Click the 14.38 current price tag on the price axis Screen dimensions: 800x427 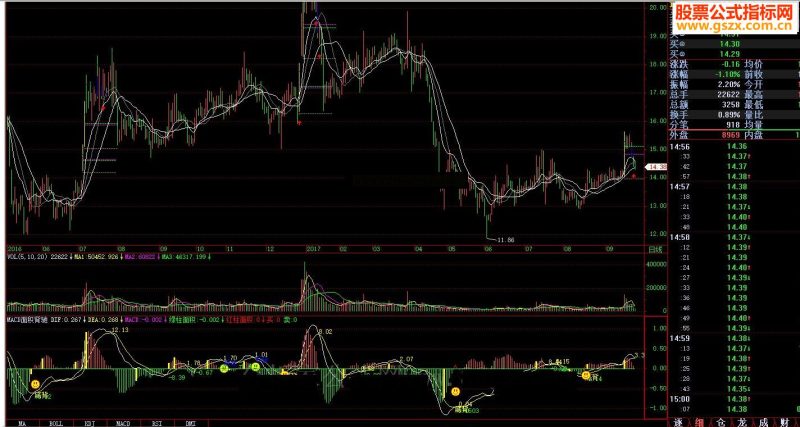657,167
